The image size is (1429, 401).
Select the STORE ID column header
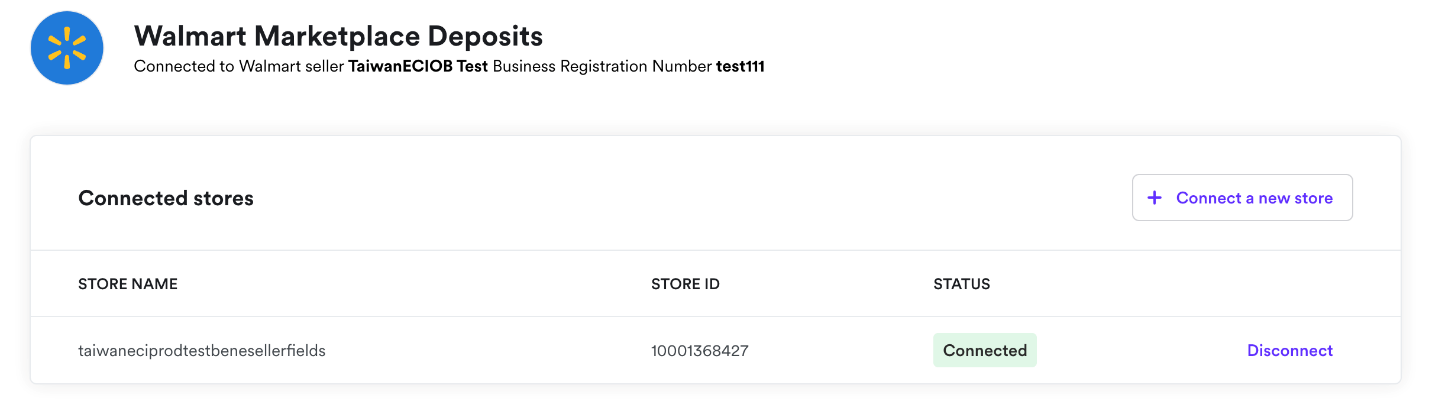[685, 284]
